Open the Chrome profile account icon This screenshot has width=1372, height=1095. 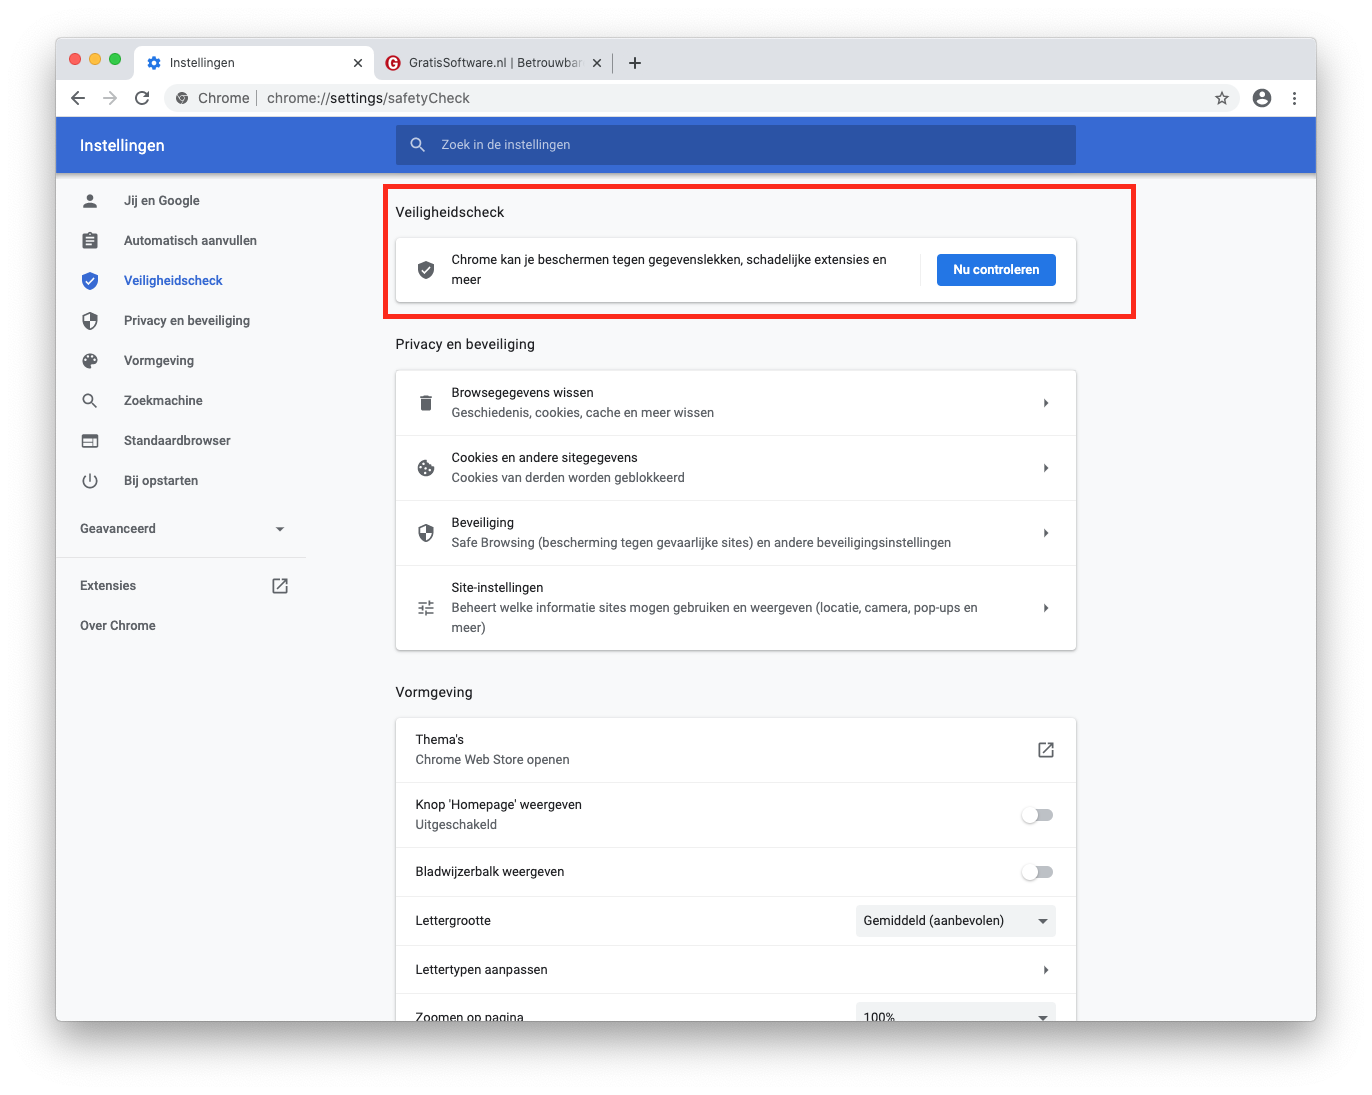pyautogui.click(x=1262, y=98)
